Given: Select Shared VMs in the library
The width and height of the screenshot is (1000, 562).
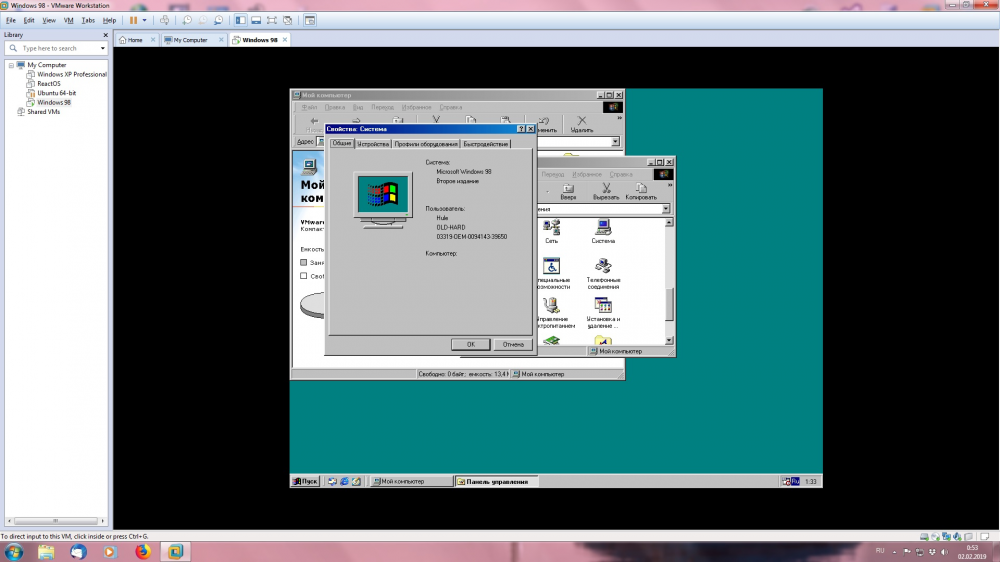Looking at the screenshot, I should coord(43,112).
